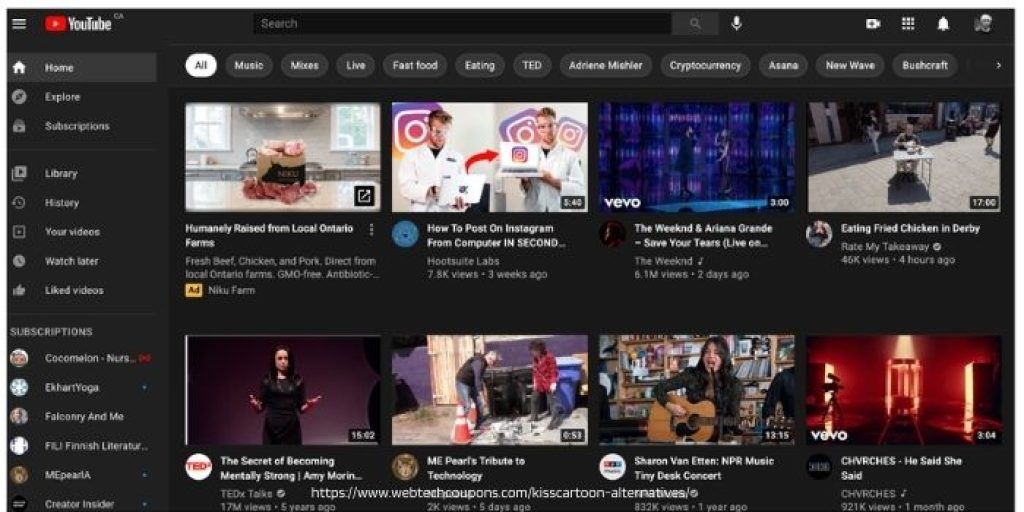
Task: Click The Weeknd channel name
Action: pos(663,261)
